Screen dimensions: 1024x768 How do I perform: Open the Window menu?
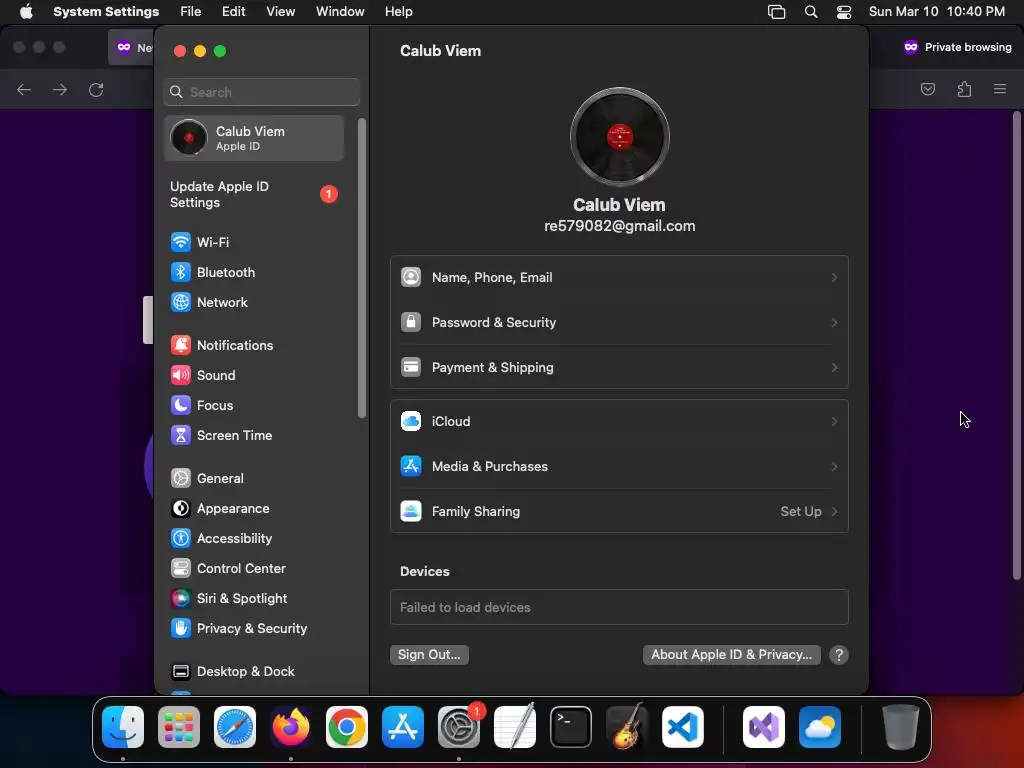340,12
